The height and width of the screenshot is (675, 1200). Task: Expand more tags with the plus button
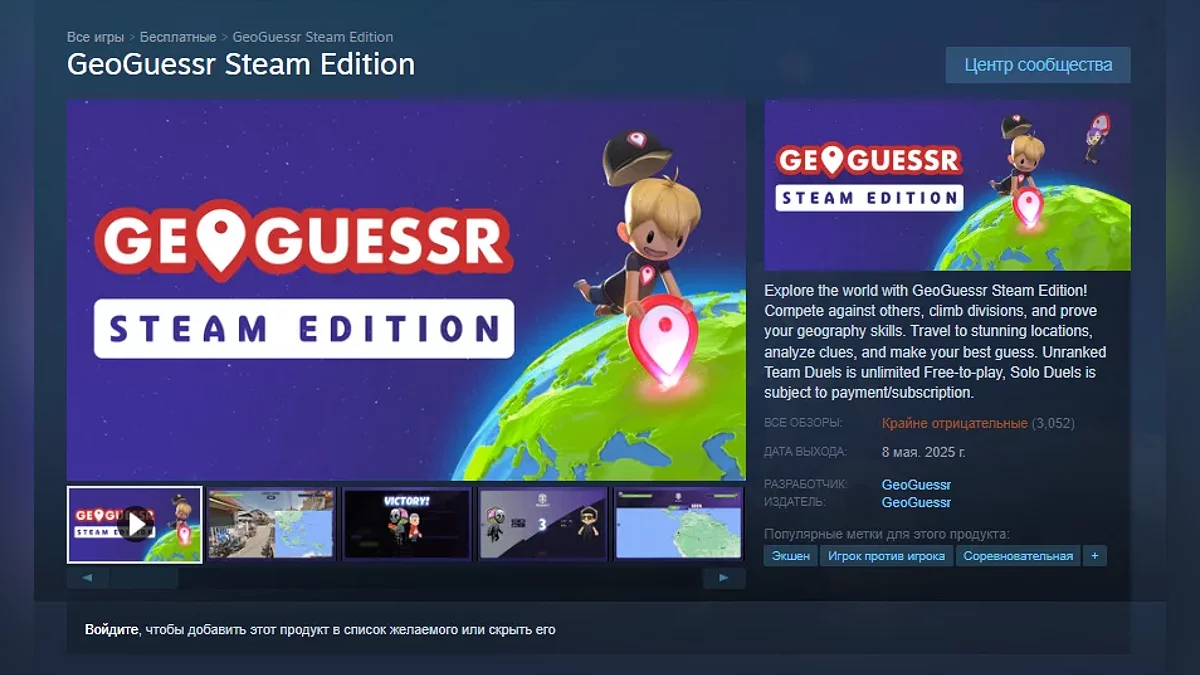[x=1094, y=556]
